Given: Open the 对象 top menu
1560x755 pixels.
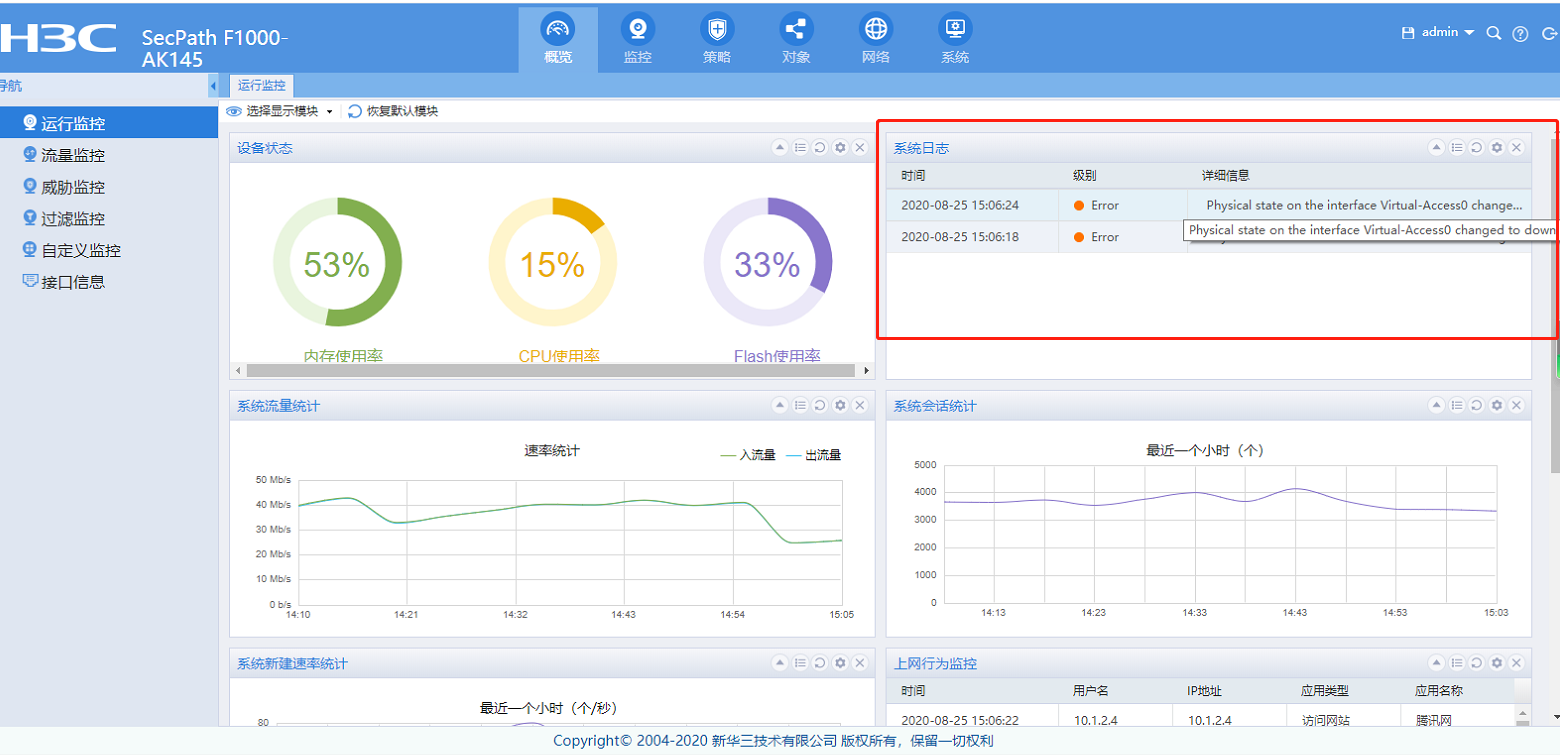Looking at the screenshot, I should 796,39.
